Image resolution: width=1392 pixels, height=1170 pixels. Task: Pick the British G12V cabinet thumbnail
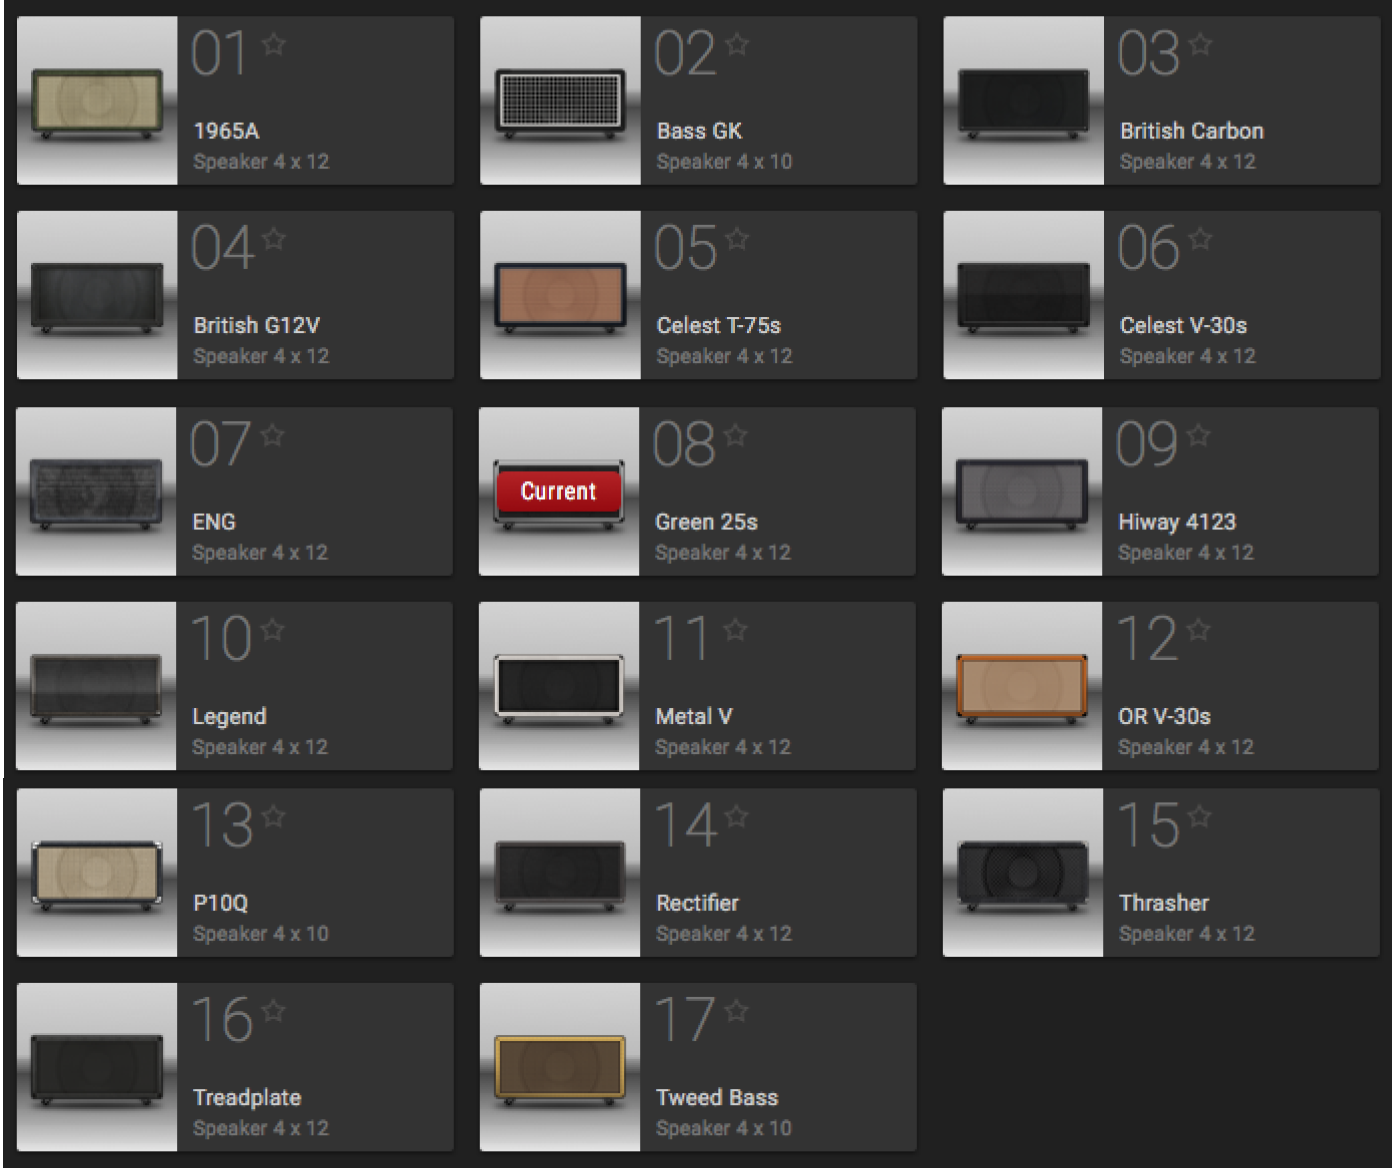tap(97, 295)
